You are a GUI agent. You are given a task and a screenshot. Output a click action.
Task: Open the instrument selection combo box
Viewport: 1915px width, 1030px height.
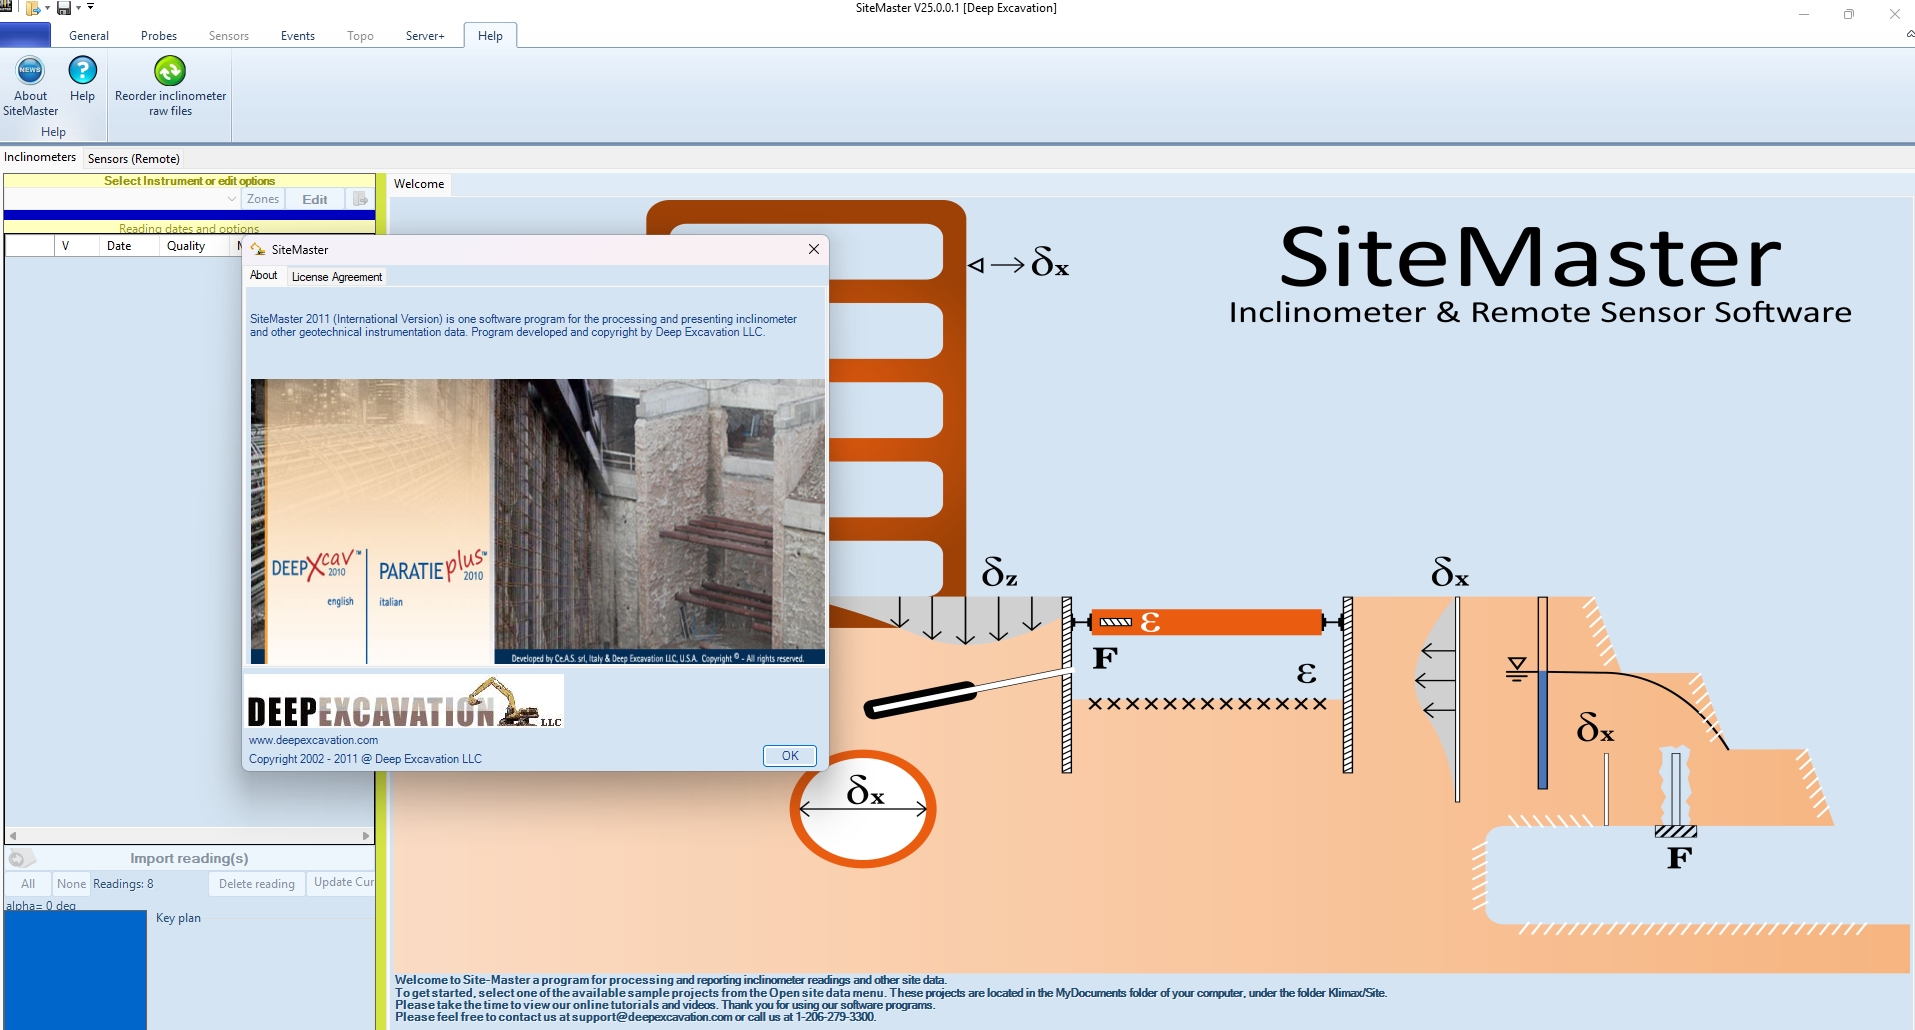coord(122,199)
